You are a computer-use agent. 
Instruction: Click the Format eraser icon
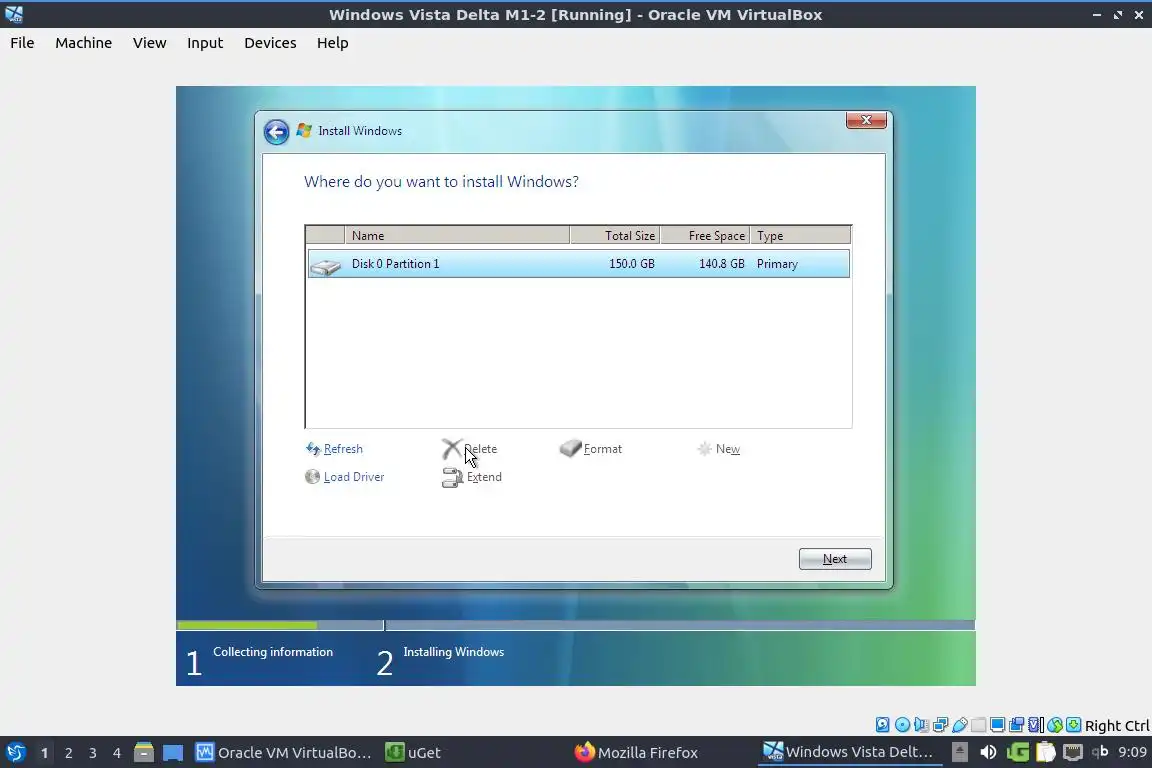coord(570,448)
